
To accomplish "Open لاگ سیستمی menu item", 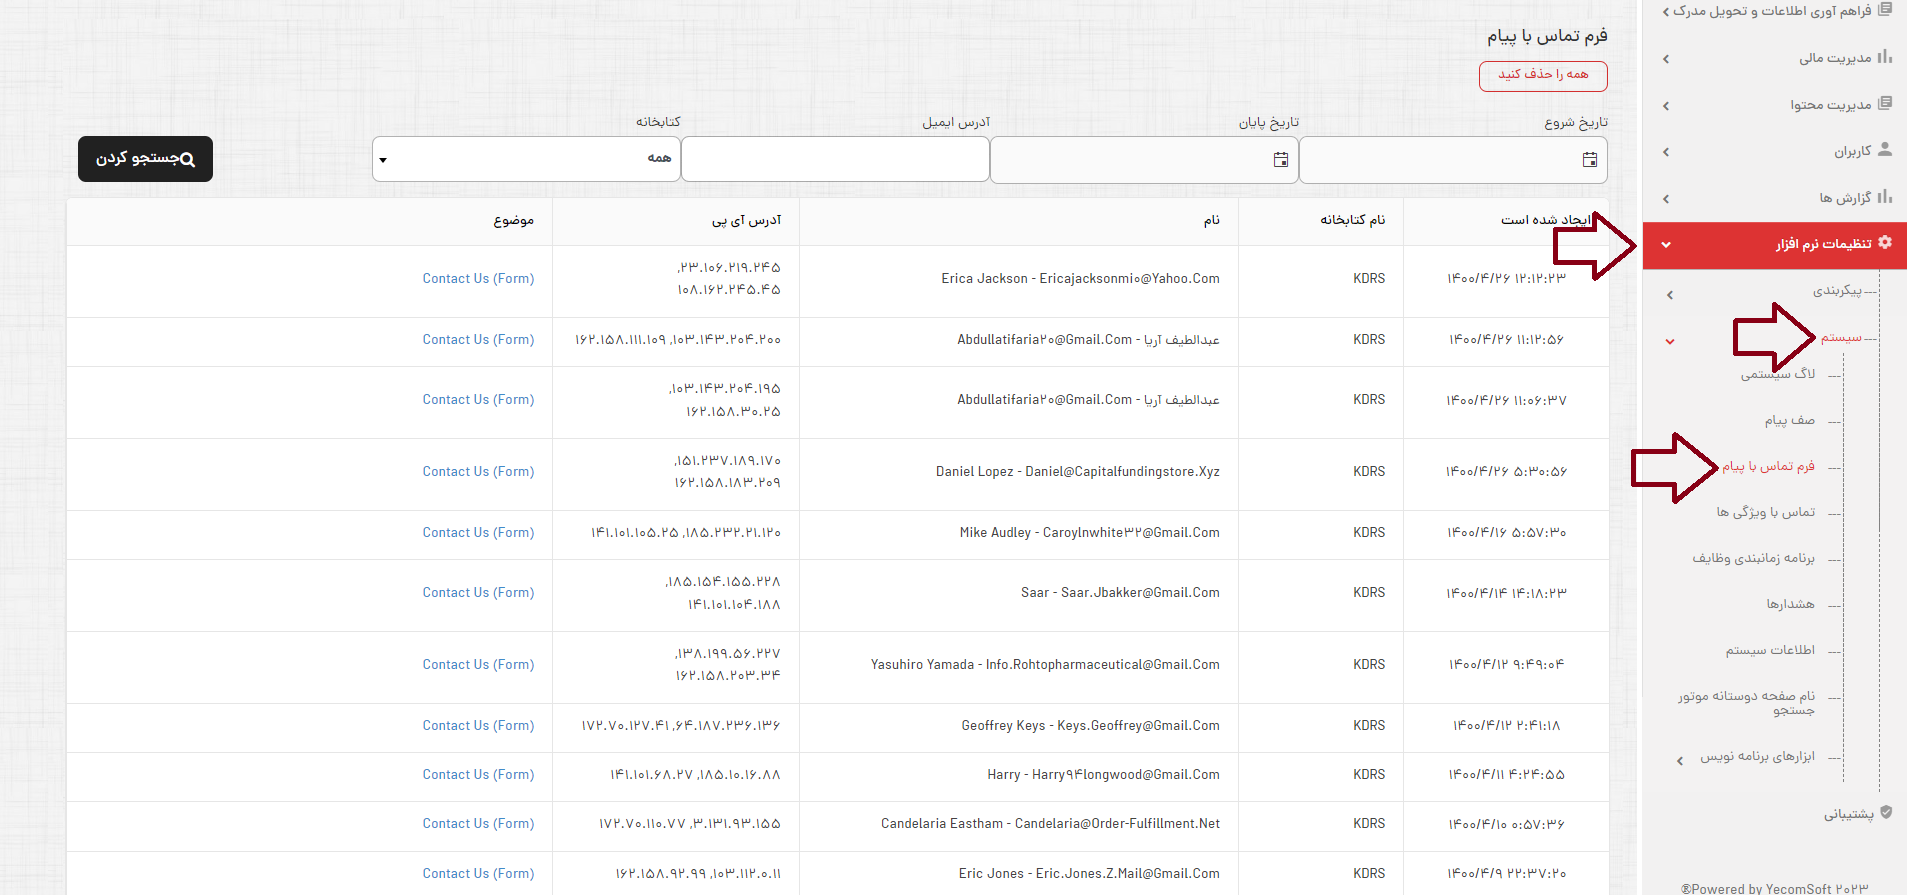I will (1777, 374).
